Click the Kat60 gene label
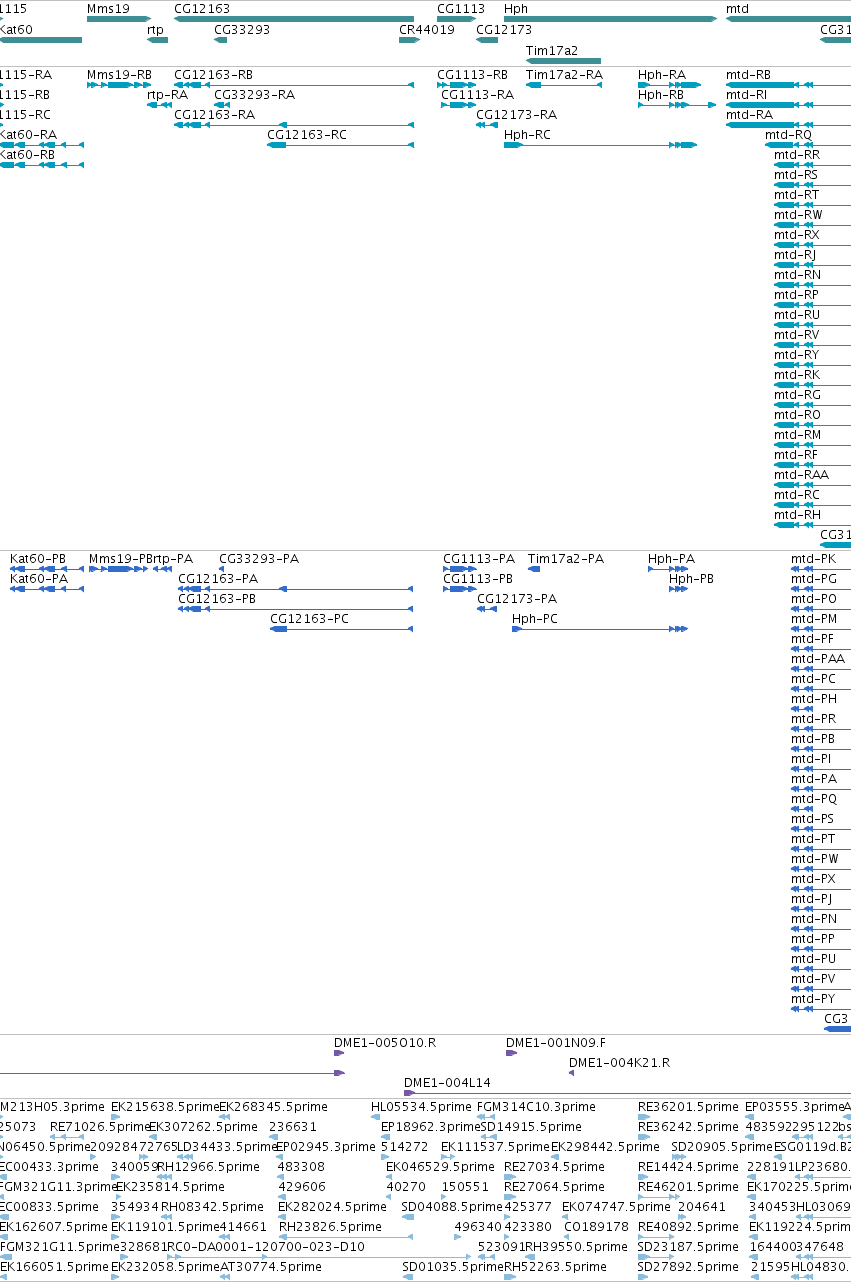 coord(16,30)
